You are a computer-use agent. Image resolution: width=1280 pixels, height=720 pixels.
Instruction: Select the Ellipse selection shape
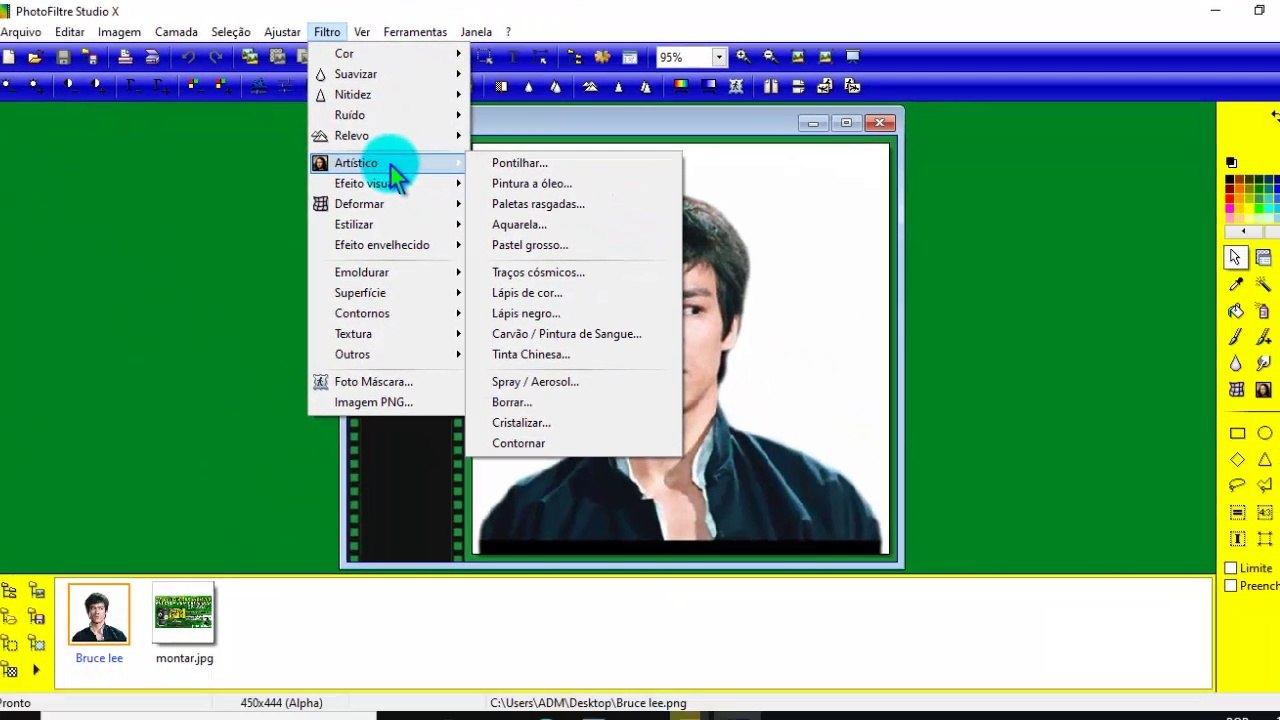(x=1264, y=433)
